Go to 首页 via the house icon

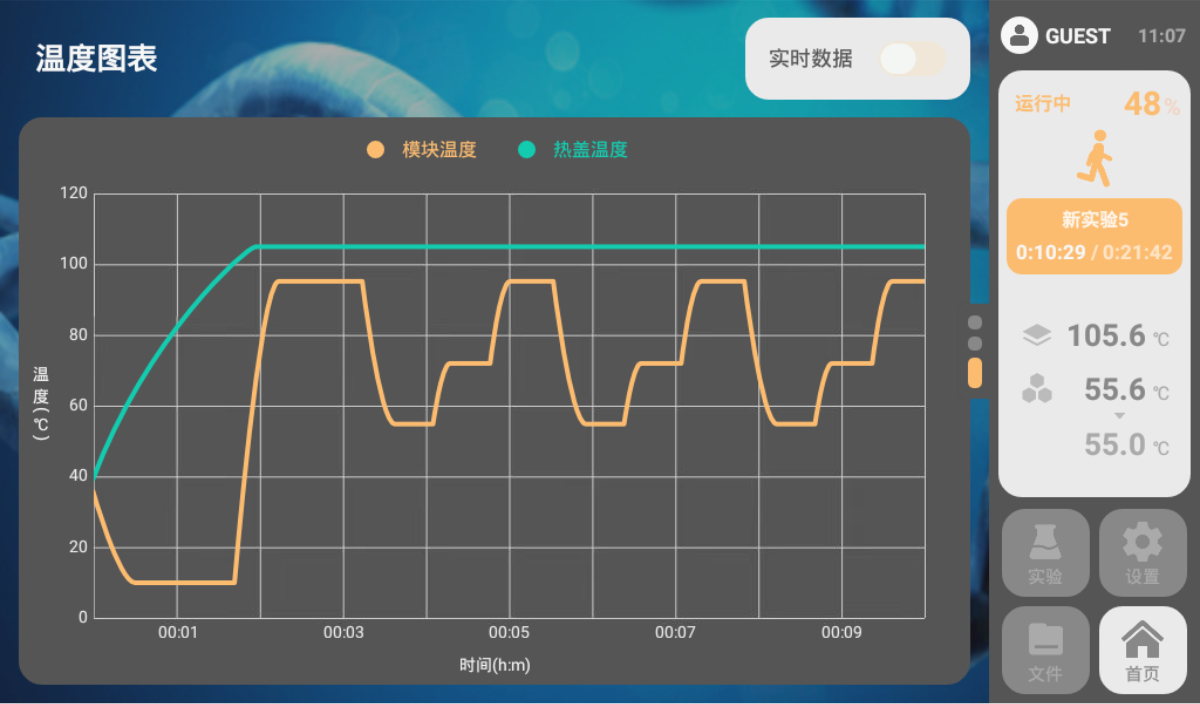point(1142,649)
